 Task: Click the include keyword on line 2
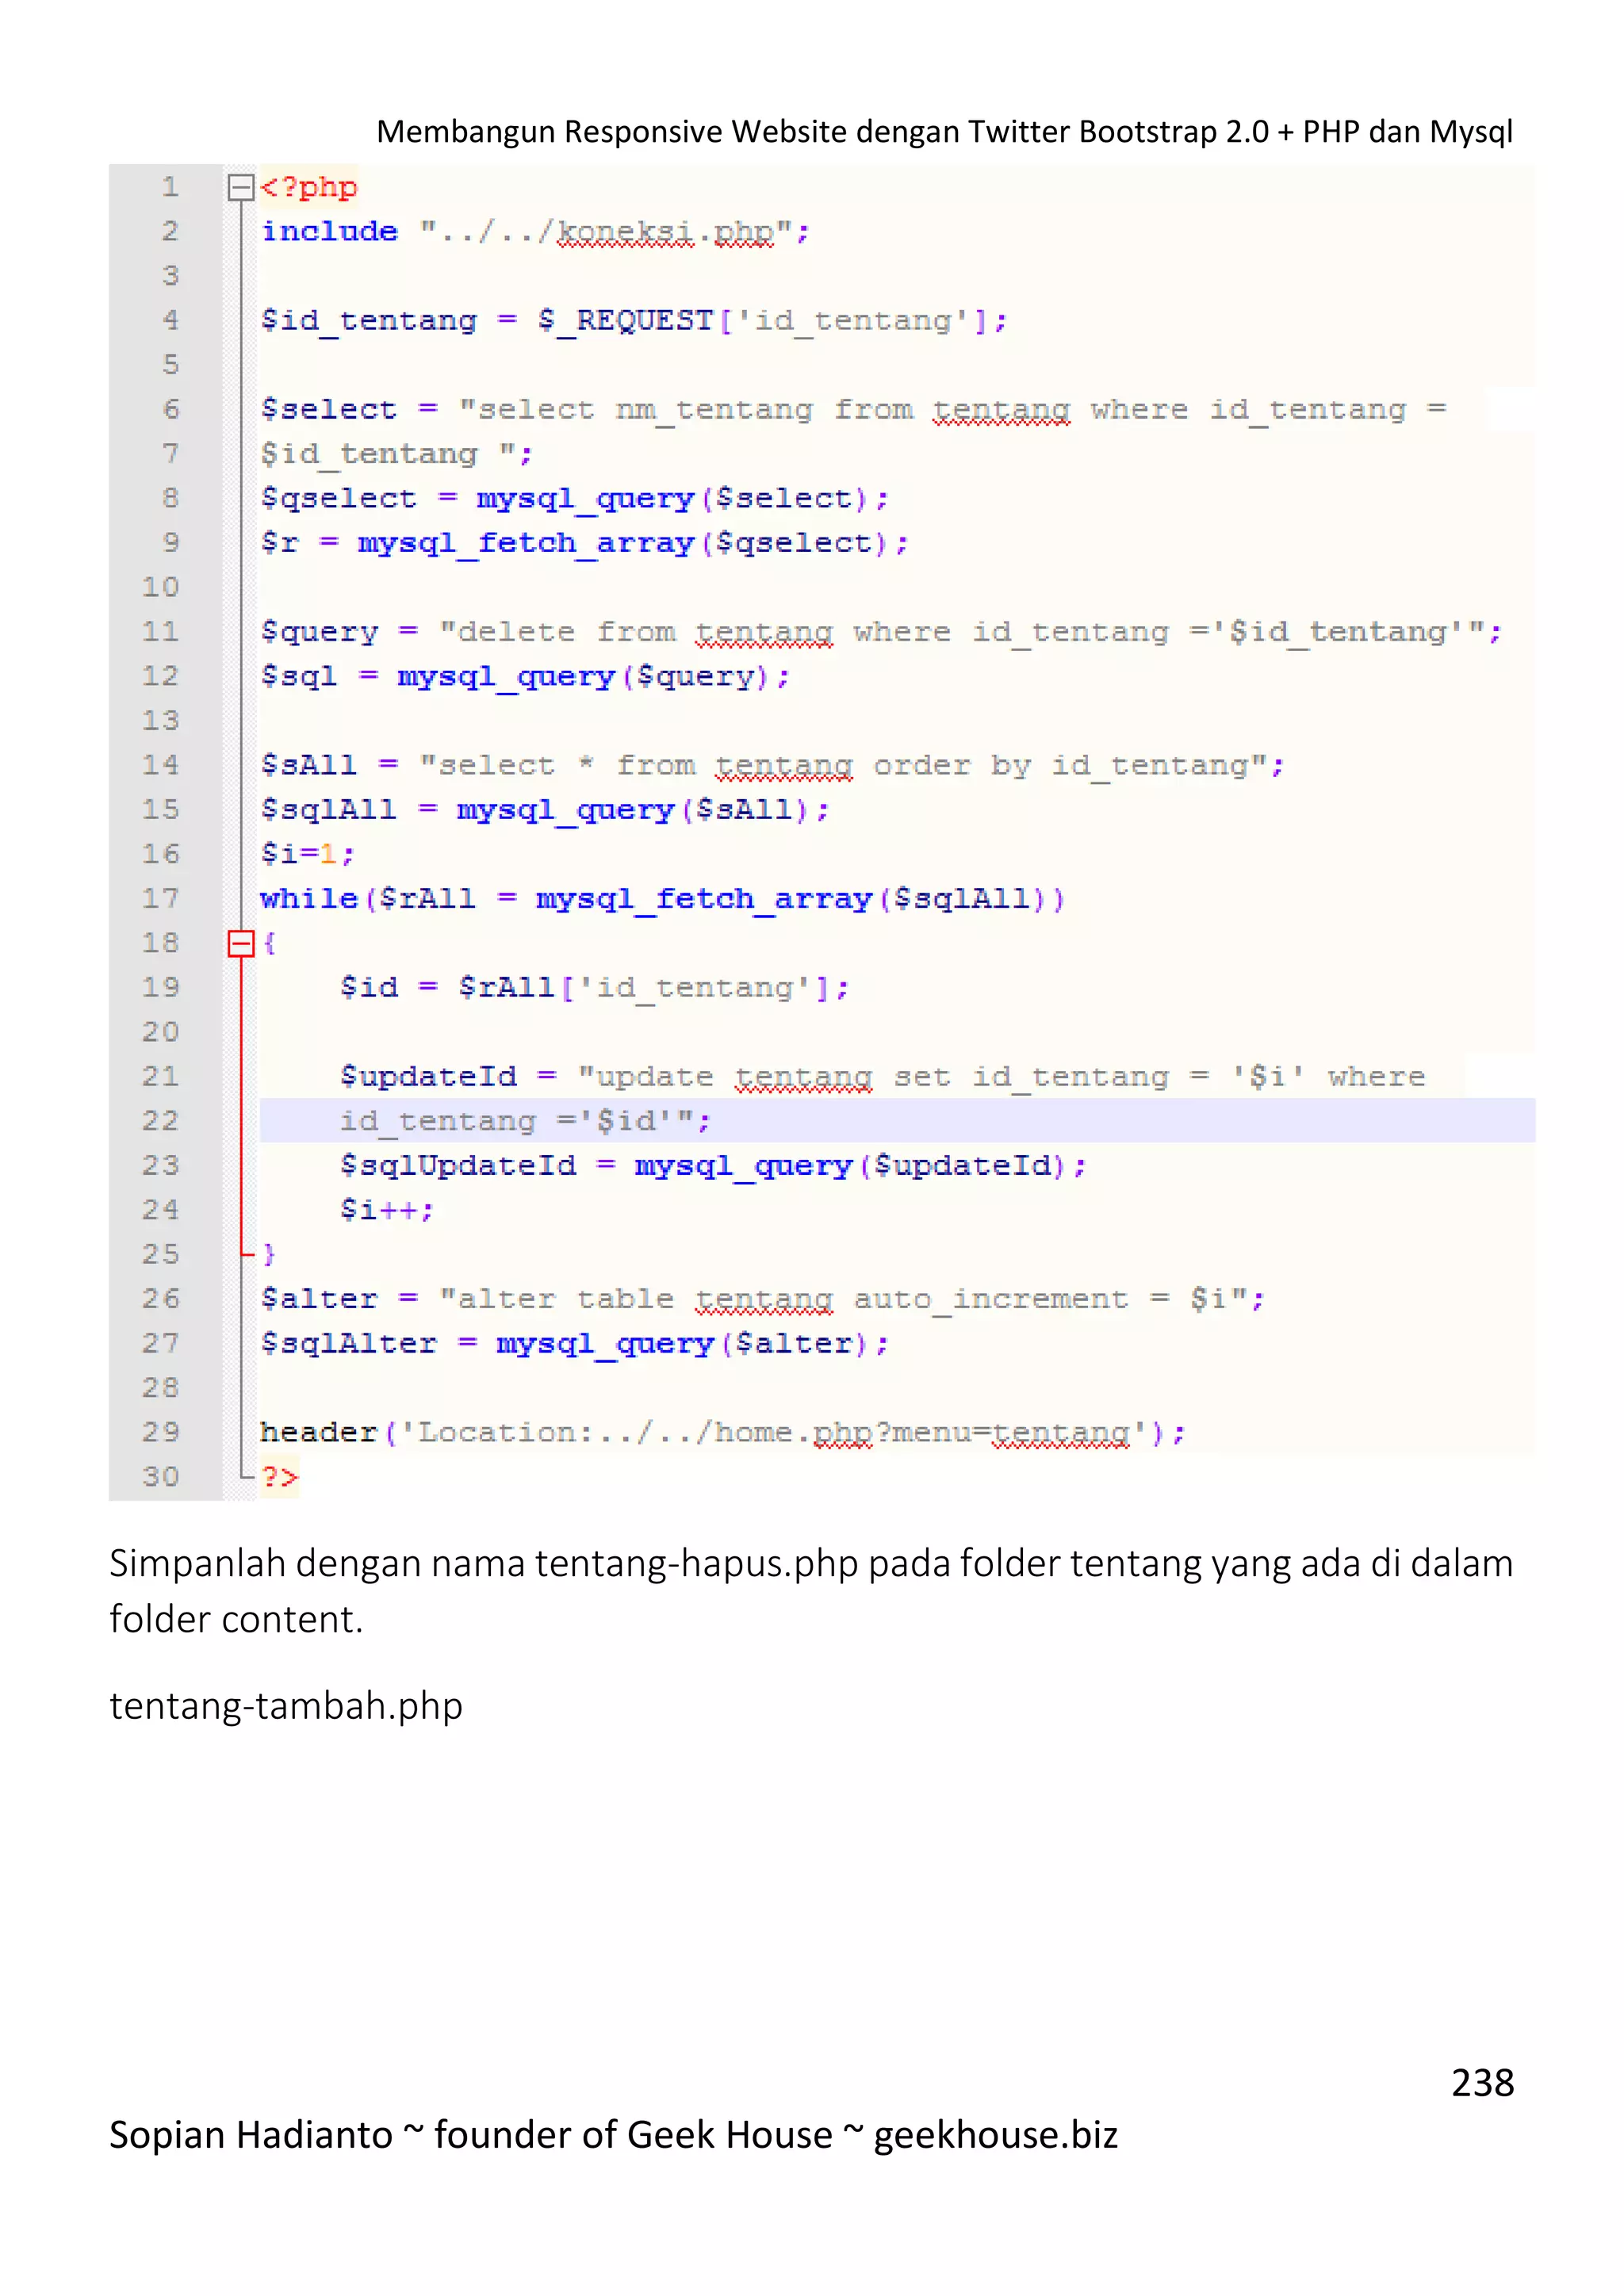pyautogui.click(x=329, y=232)
